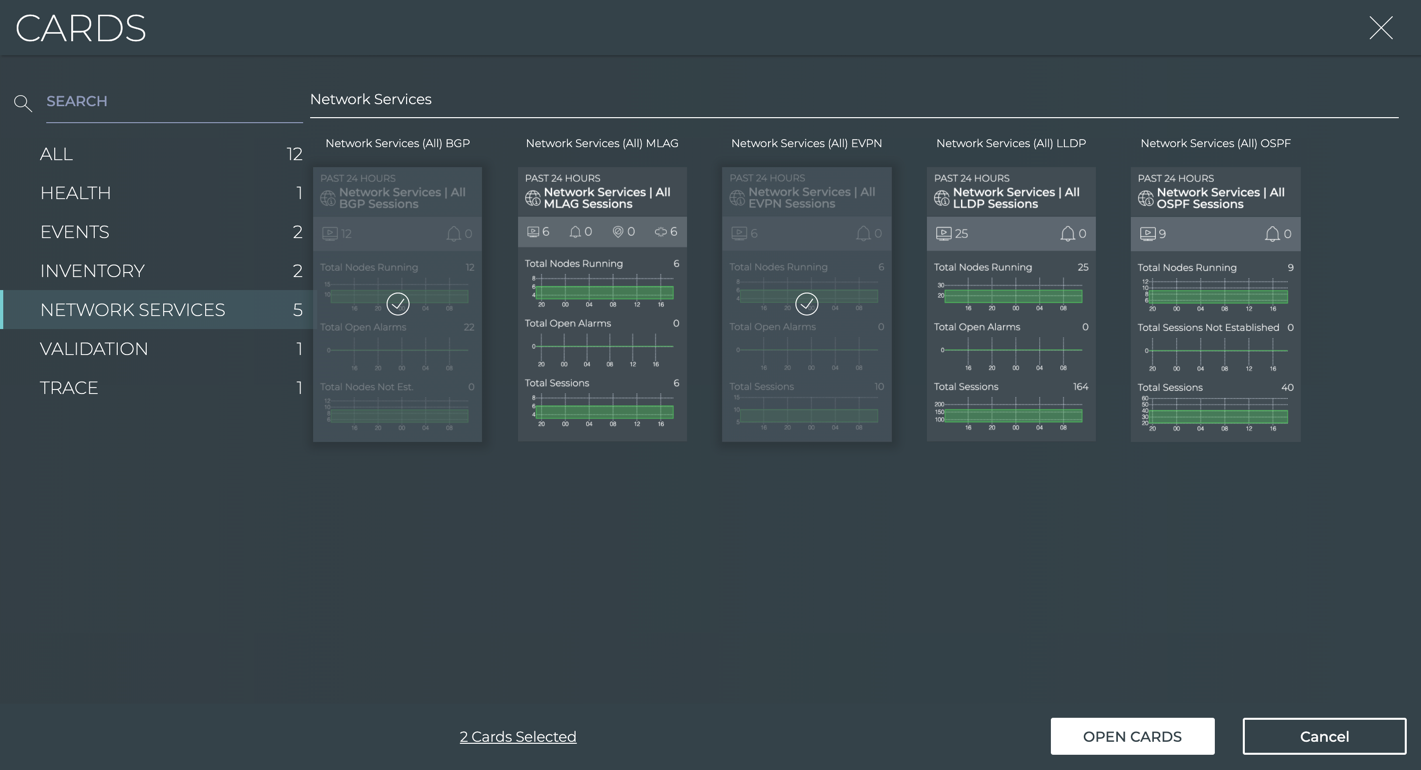
Task: Close the Cards dialog with X
Action: 1381,28
